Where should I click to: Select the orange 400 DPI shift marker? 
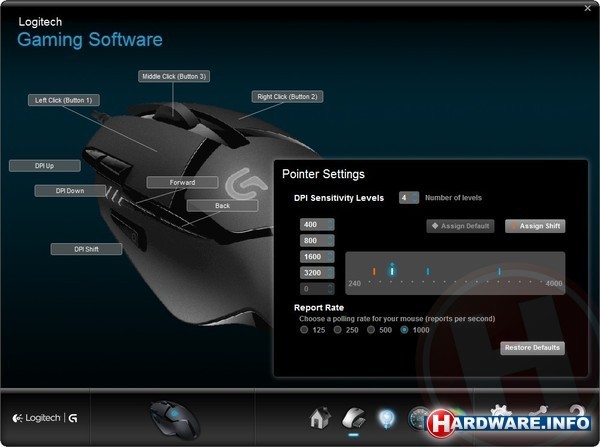point(374,271)
